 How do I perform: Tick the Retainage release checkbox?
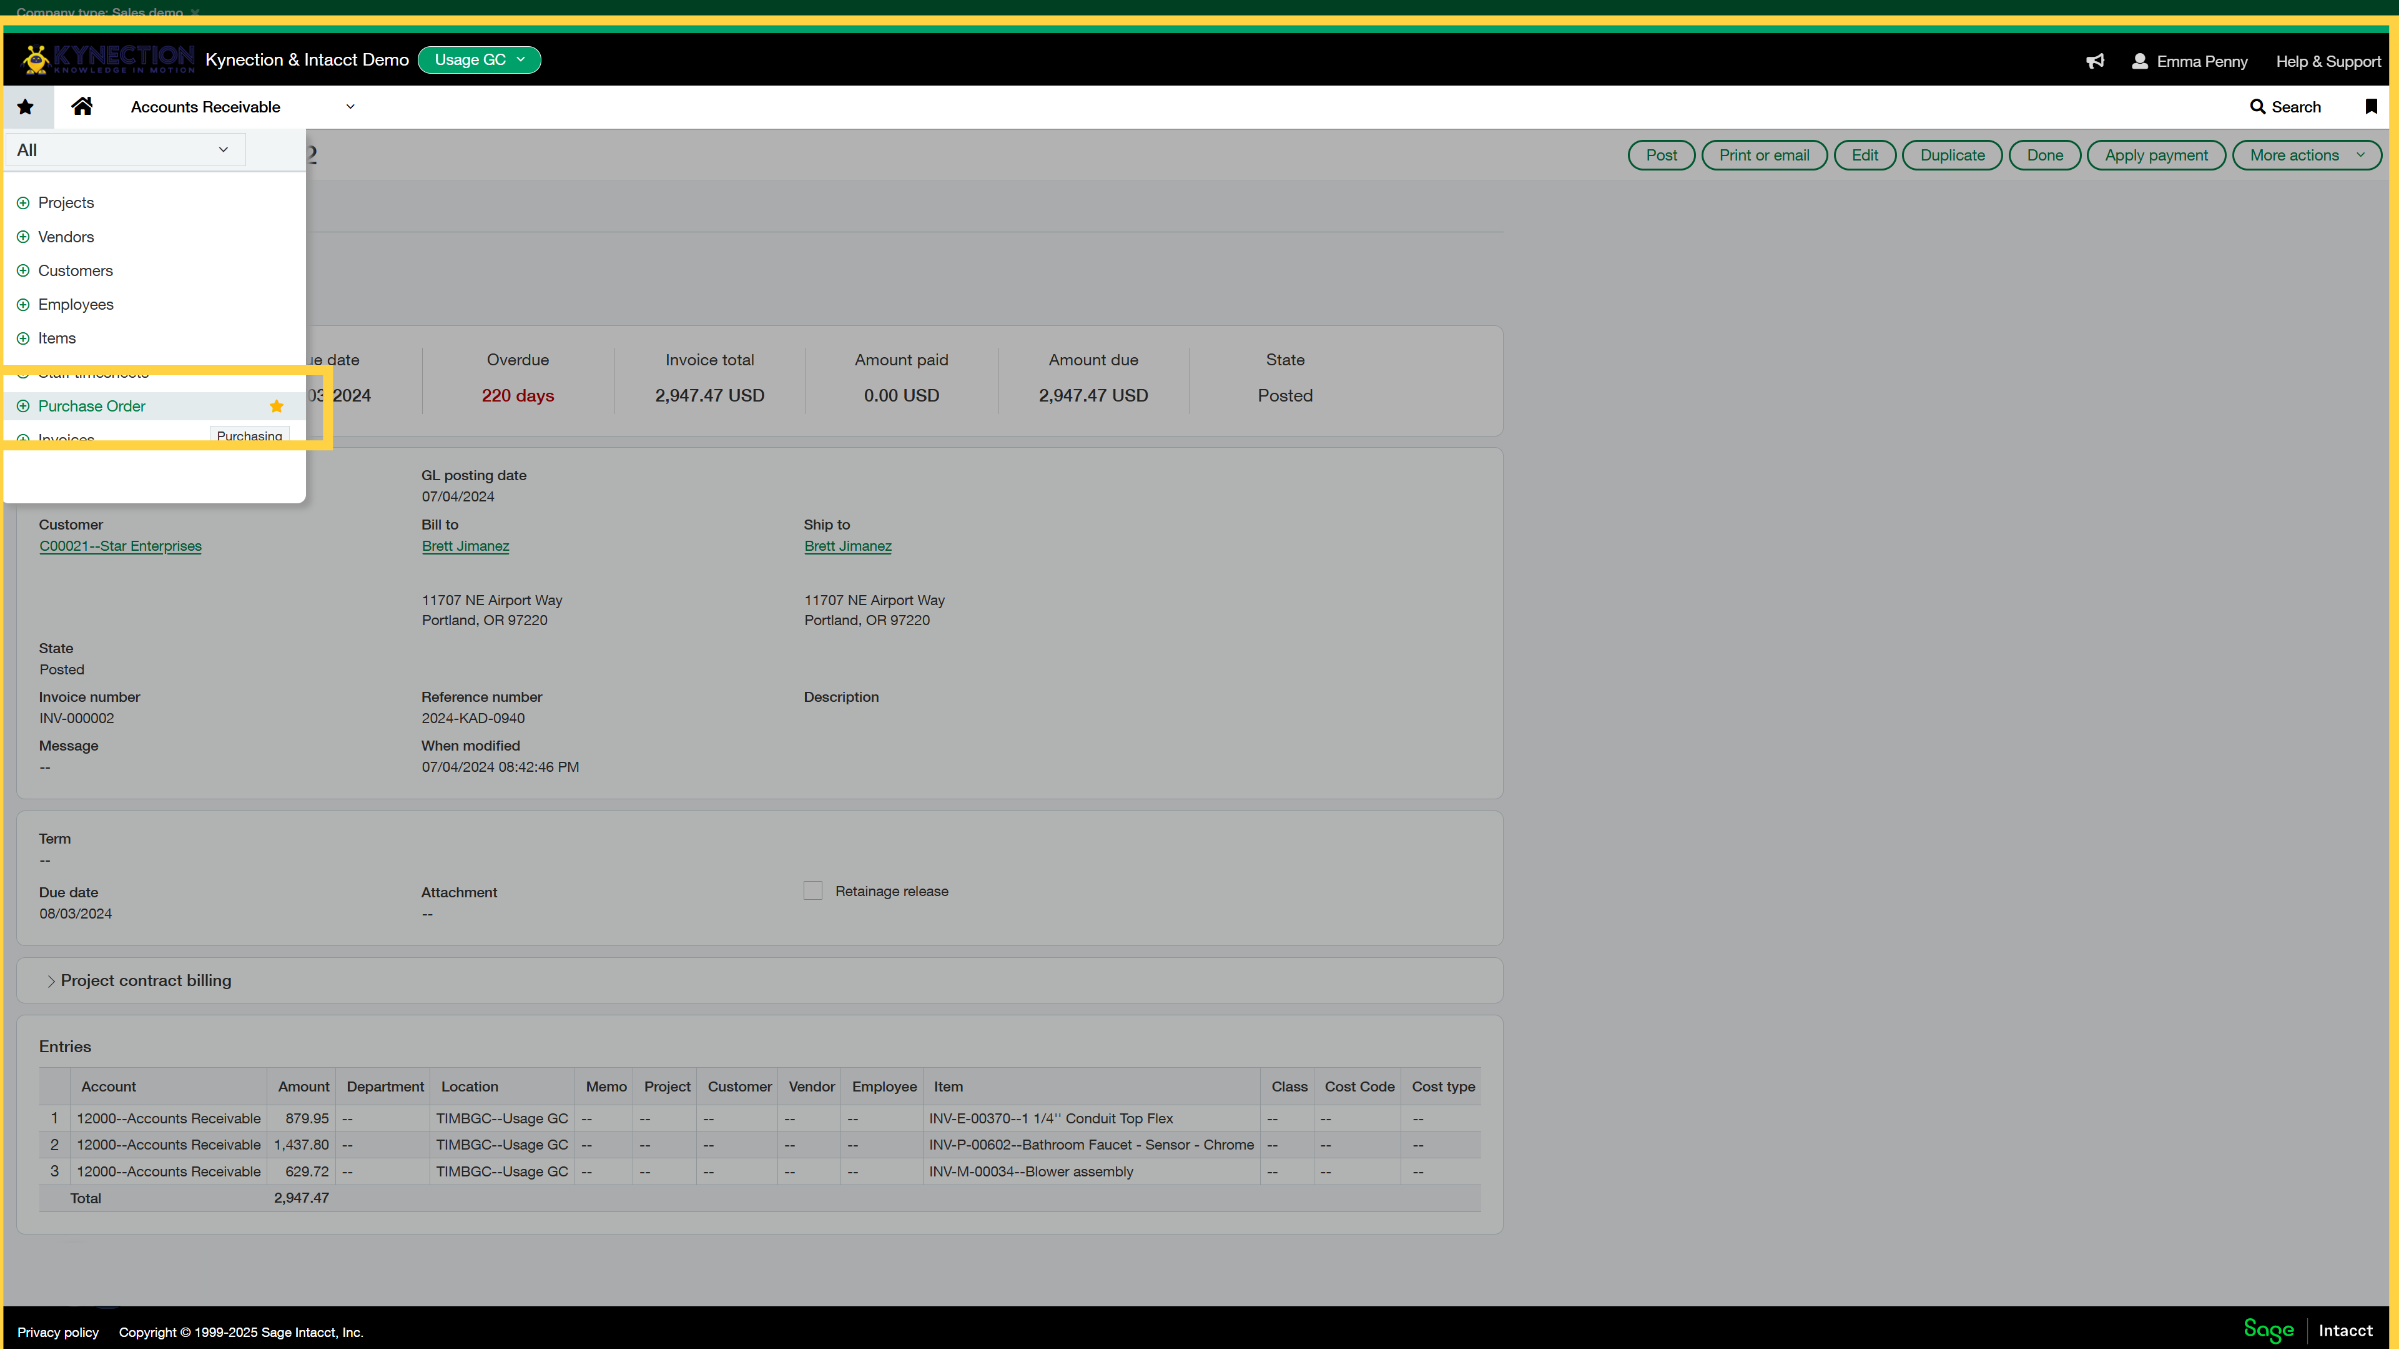pyautogui.click(x=813, y=891)
